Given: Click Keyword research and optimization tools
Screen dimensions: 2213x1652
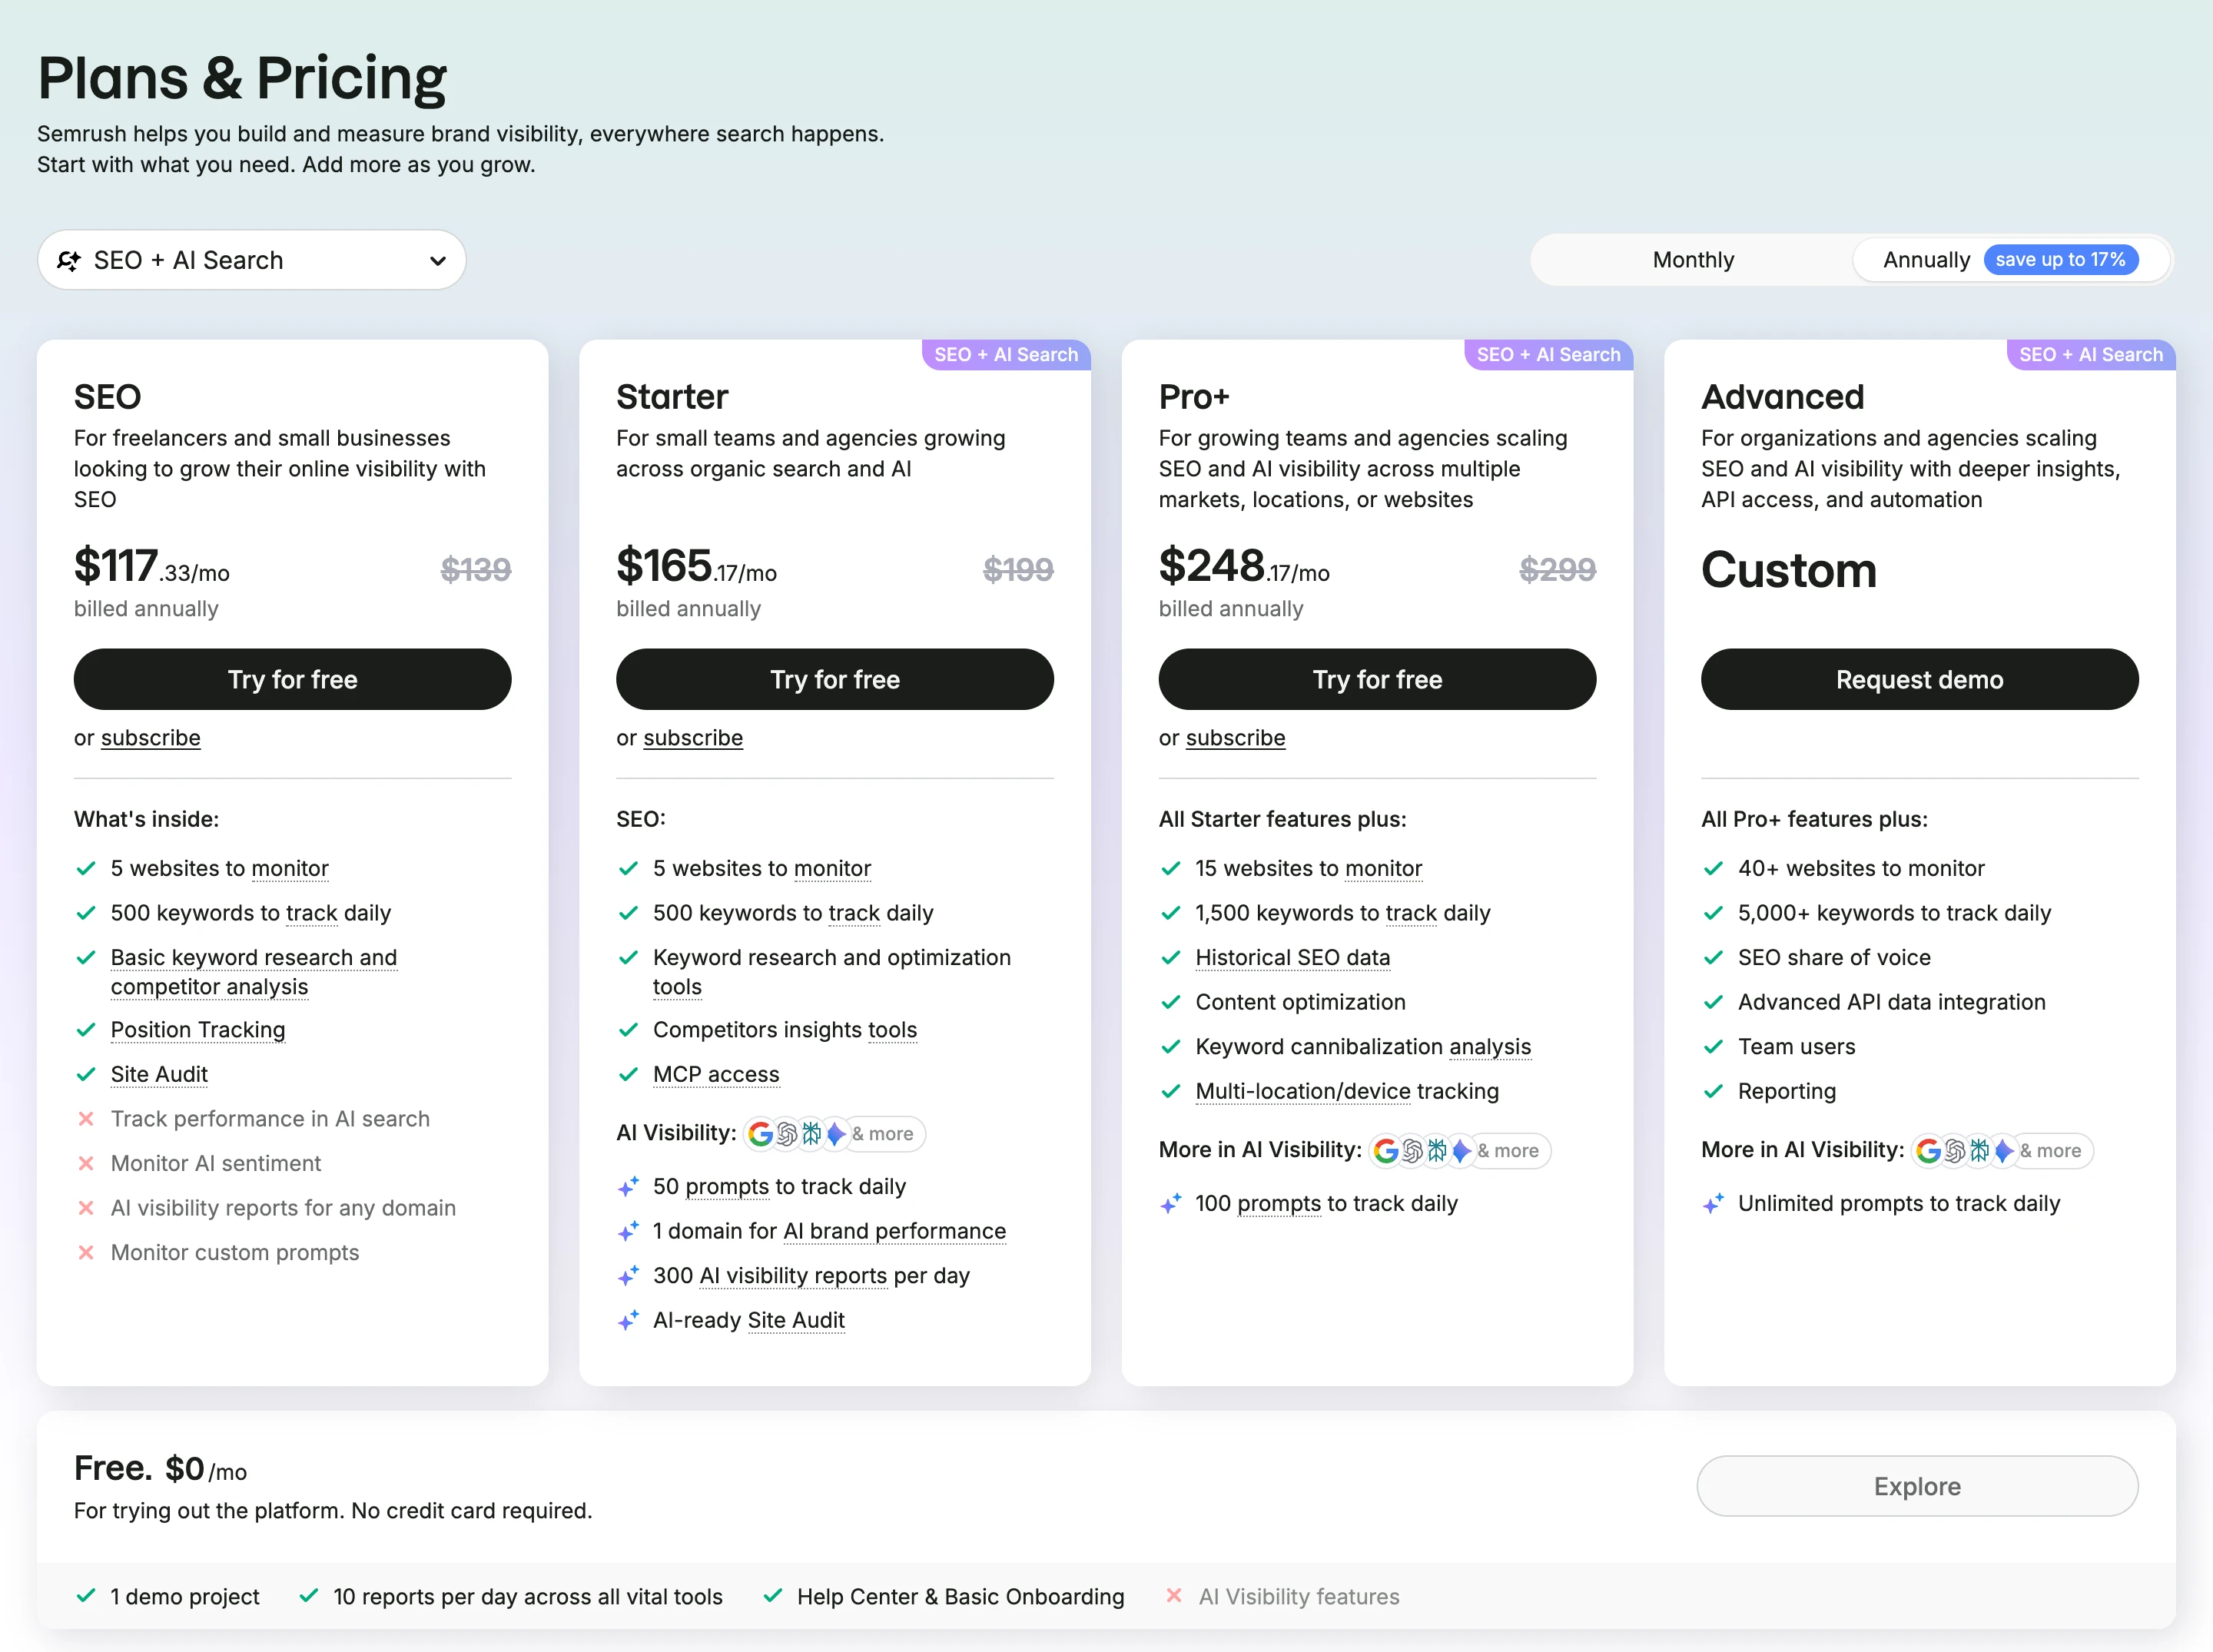Looking at the screenshot, I should [x=832, y=972].
